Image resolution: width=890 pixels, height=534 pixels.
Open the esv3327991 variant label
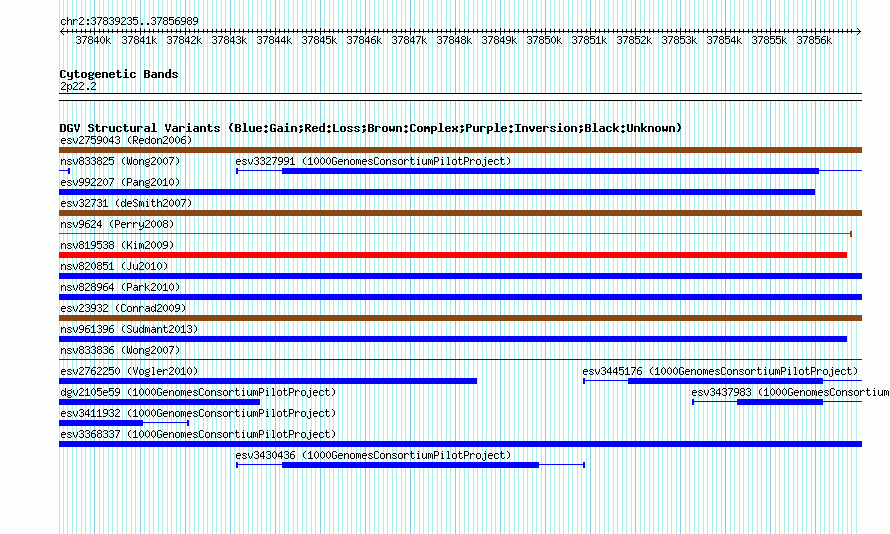[x=373, y=161]
